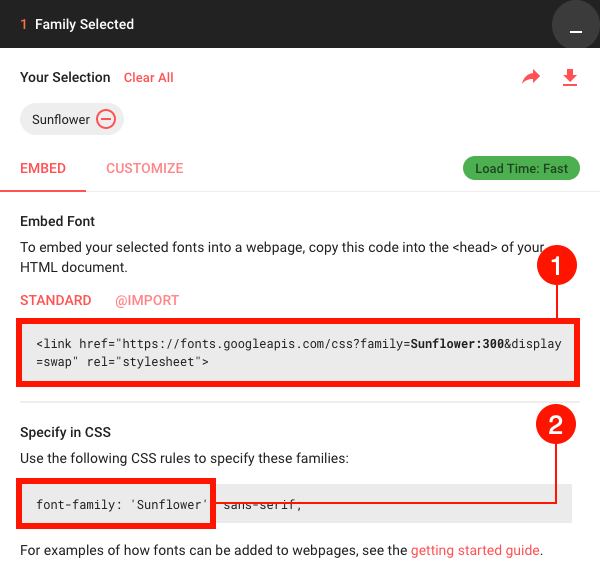600x580 pixels.
Task: Open the CUSTOMIZE tab
Action: [145, 168]
